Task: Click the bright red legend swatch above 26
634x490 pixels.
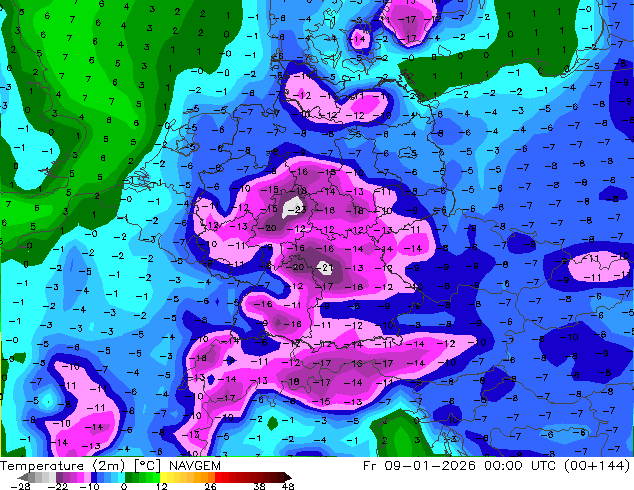Action: coord(218,477)
